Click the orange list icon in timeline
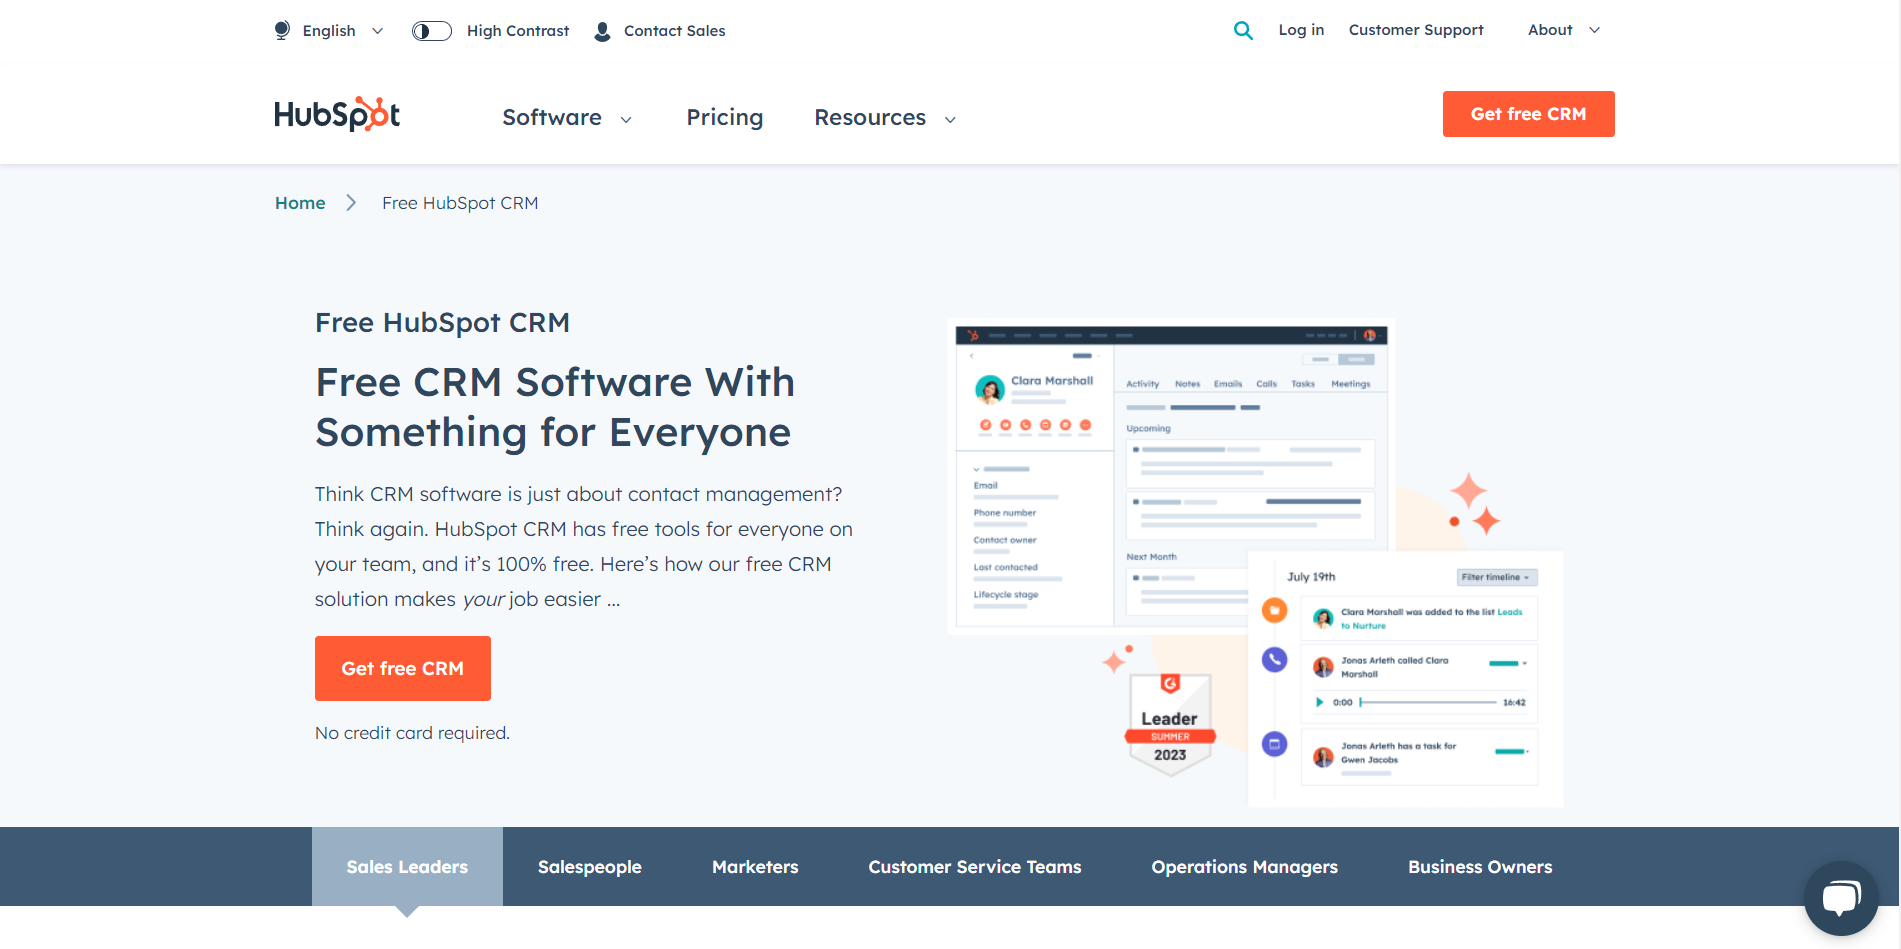This screenshot has height=949, width=1901. click(1274, 610)
